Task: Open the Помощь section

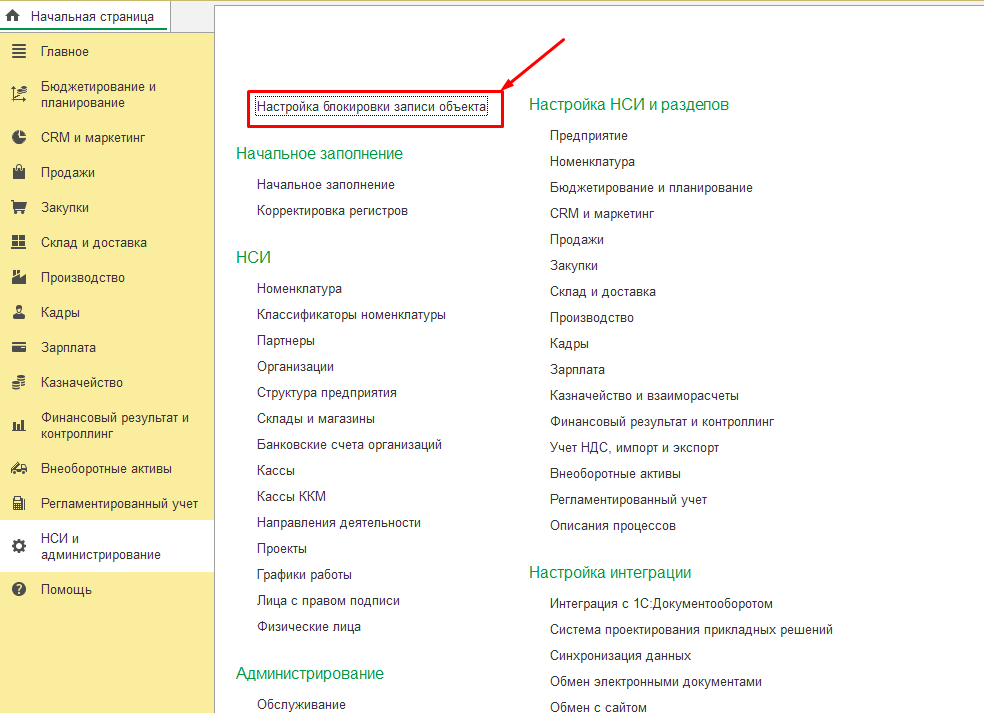Action: (x=107, y=589)
